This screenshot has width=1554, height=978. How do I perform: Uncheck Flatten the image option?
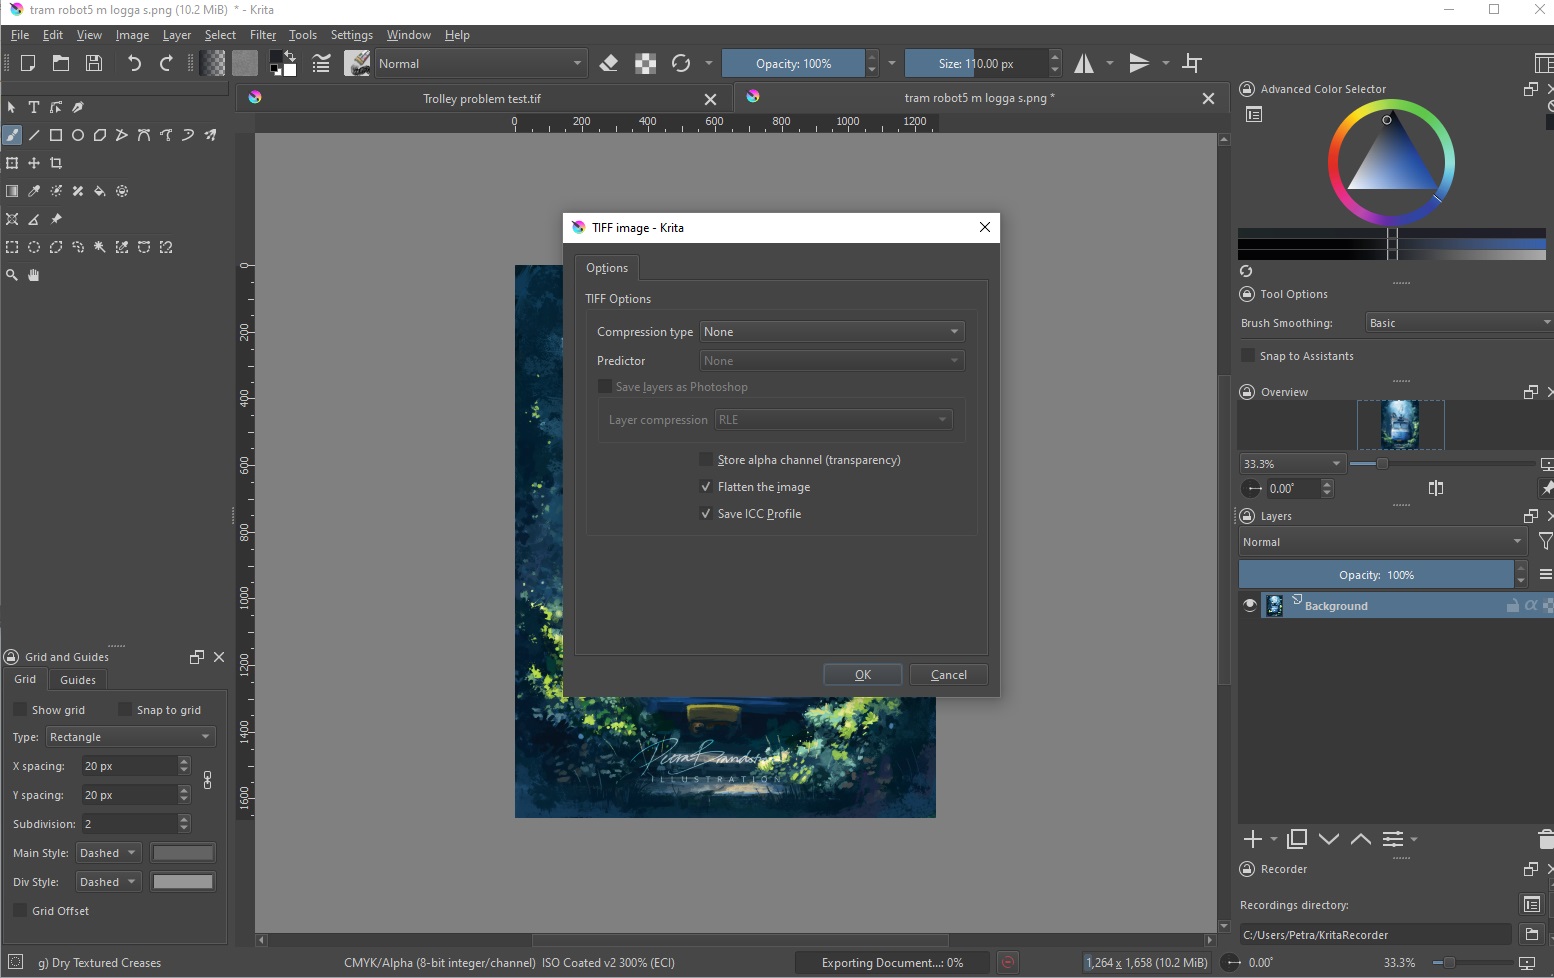tap(706, 487)
